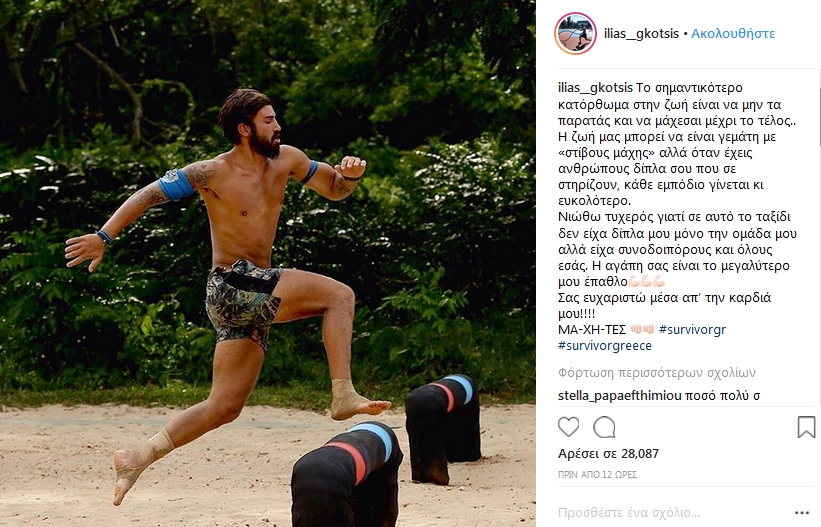The height and width of the screenshot is (527, 821).
Task: Click the main post photo
Action: point(268,264)
